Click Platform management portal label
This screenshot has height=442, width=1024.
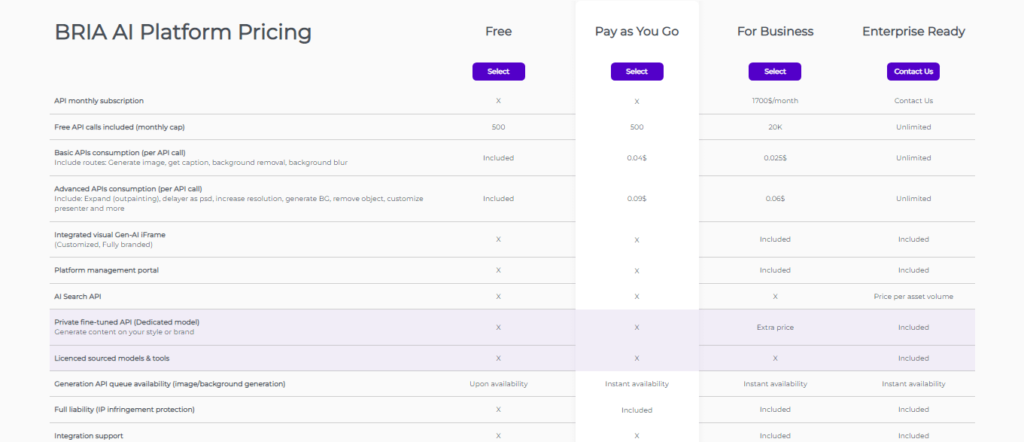(106, 270)
